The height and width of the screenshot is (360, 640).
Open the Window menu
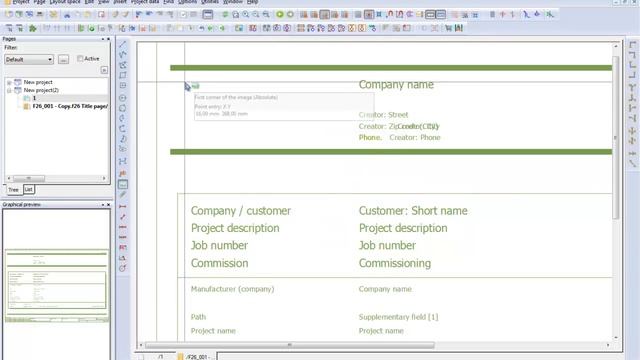(x=233, y=2)
